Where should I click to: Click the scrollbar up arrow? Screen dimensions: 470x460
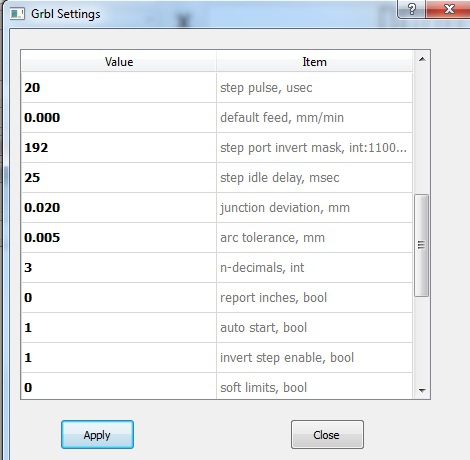click(422, 59)
